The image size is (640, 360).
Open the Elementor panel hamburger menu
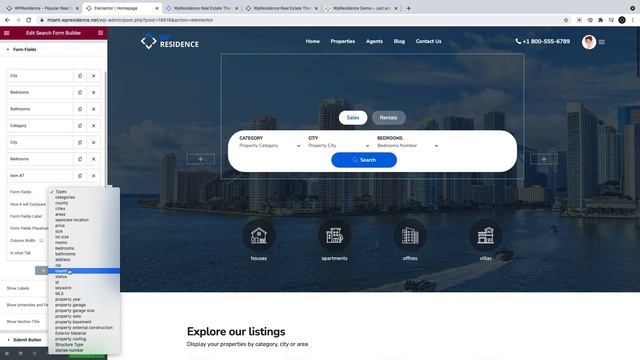tap(7, 33)
